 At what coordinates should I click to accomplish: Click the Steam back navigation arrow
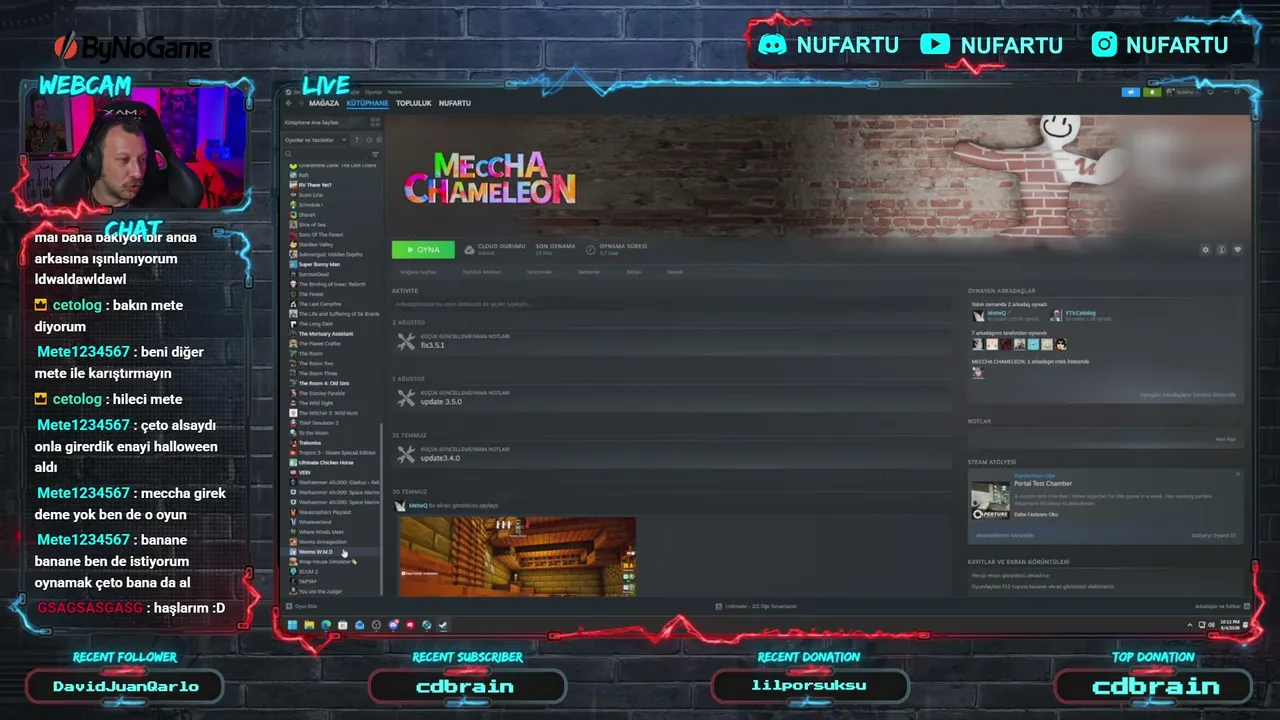tap(289, 103)
